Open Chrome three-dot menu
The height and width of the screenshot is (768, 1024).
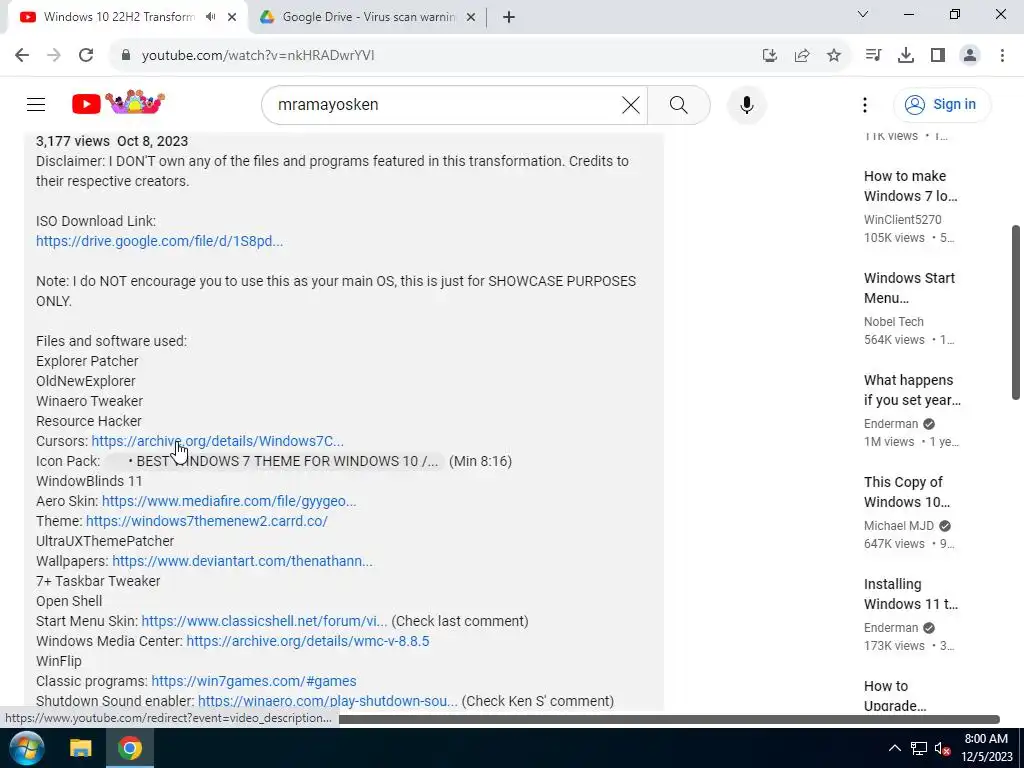[1002, 56]
